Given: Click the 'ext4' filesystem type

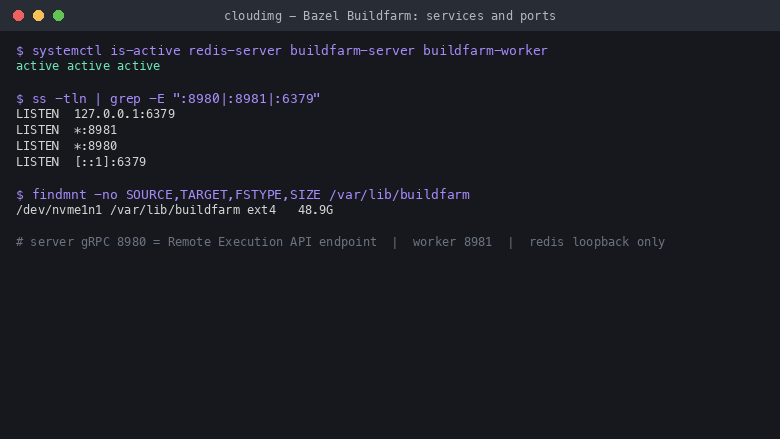Looking at the screenshot, I should [x=262, y=210].
